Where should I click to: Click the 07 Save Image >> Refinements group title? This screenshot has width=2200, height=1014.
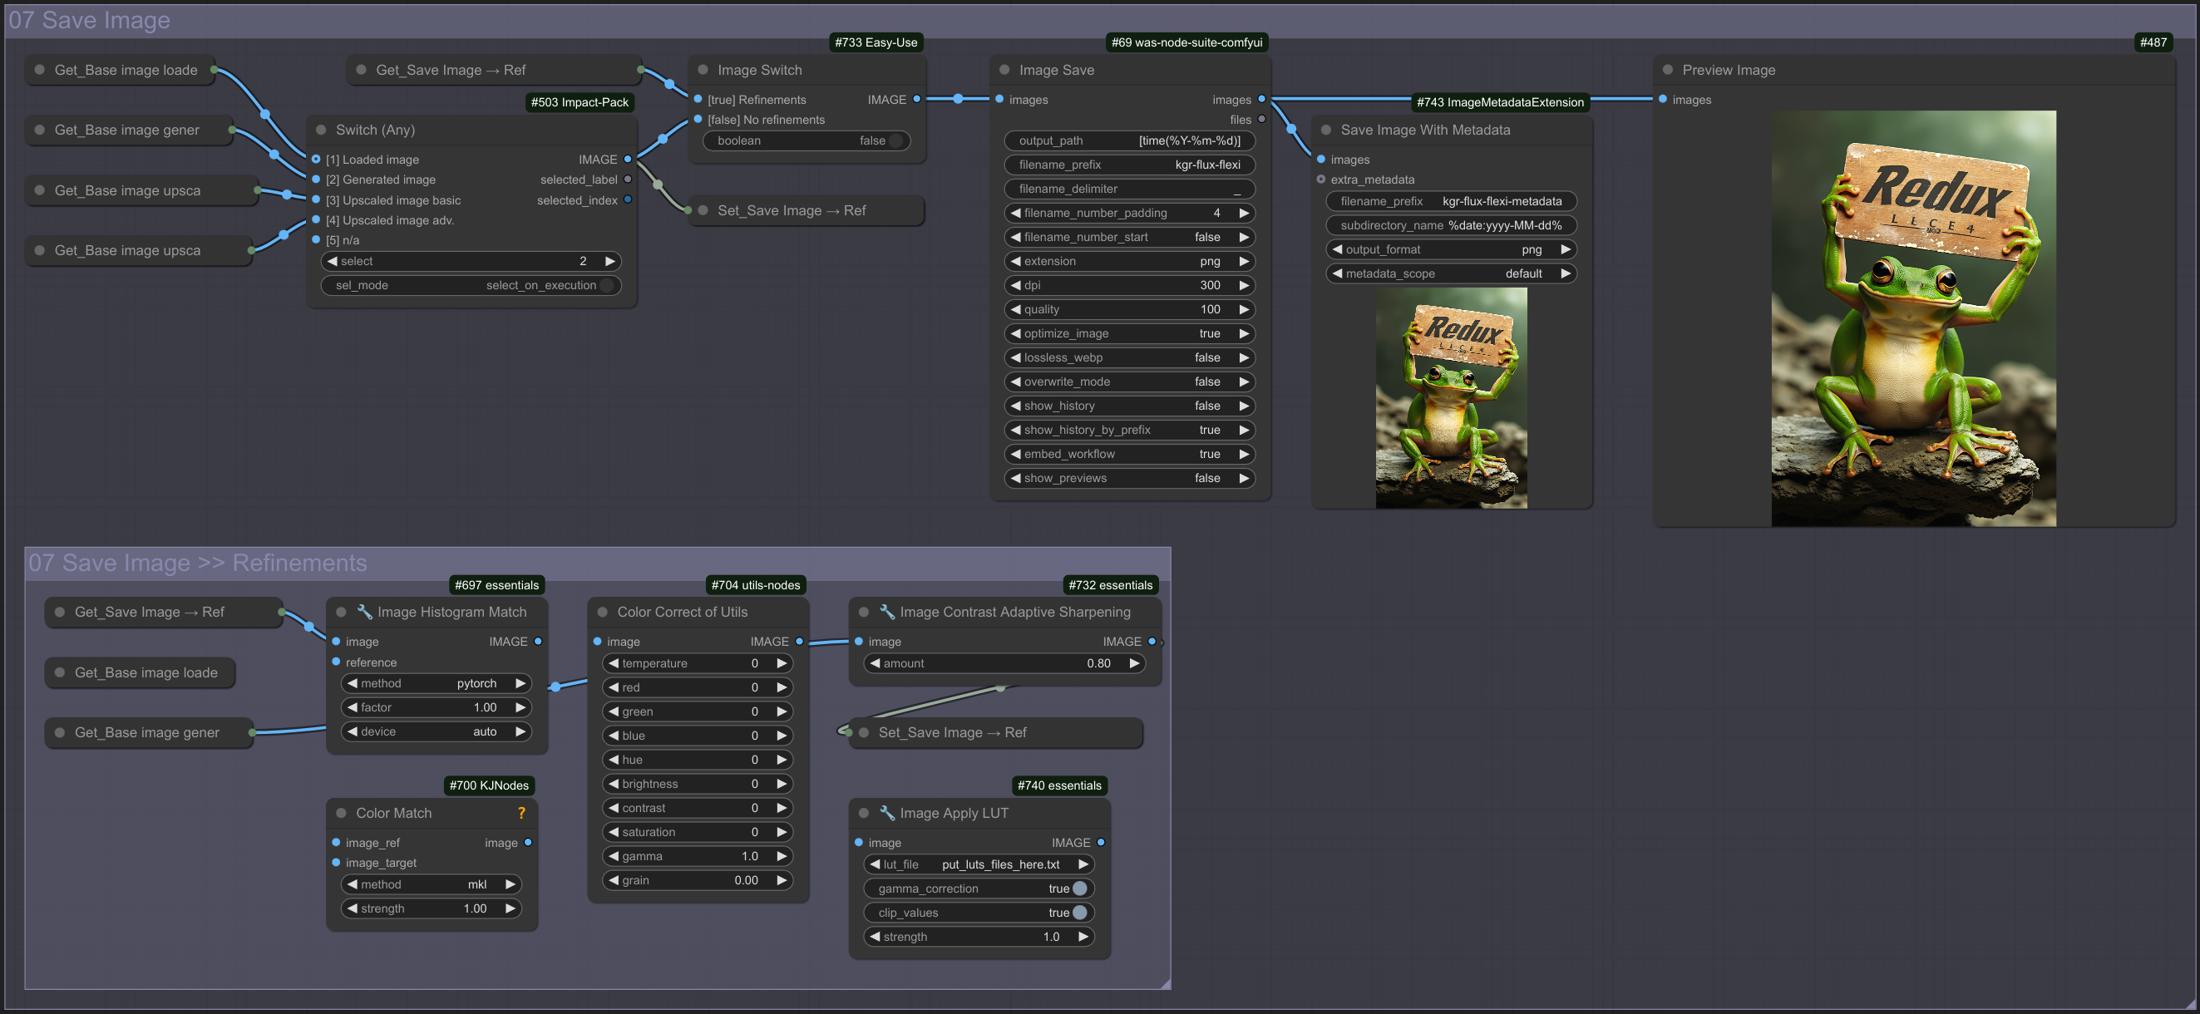197,563
